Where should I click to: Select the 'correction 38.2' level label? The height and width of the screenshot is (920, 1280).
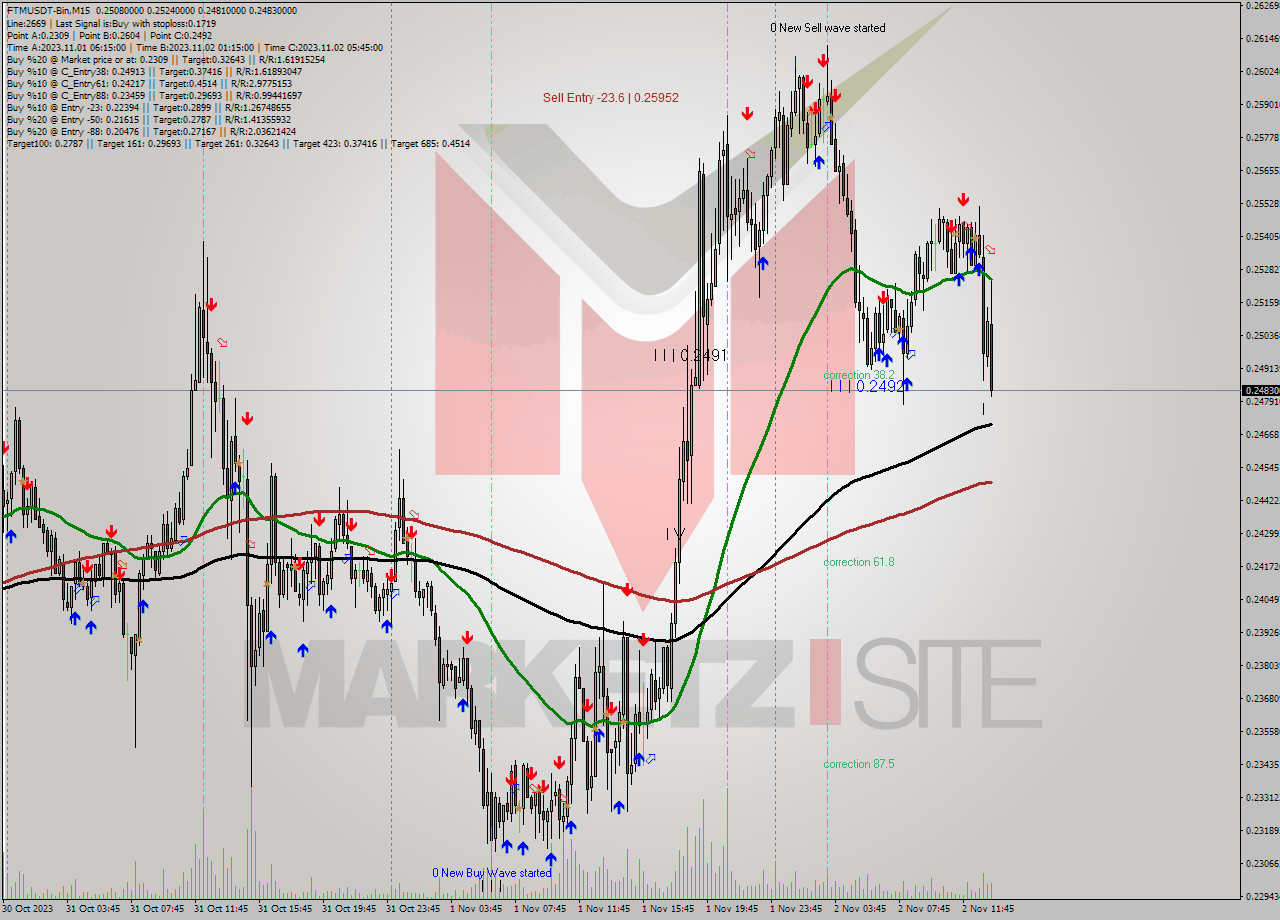(x=859, y=375)
